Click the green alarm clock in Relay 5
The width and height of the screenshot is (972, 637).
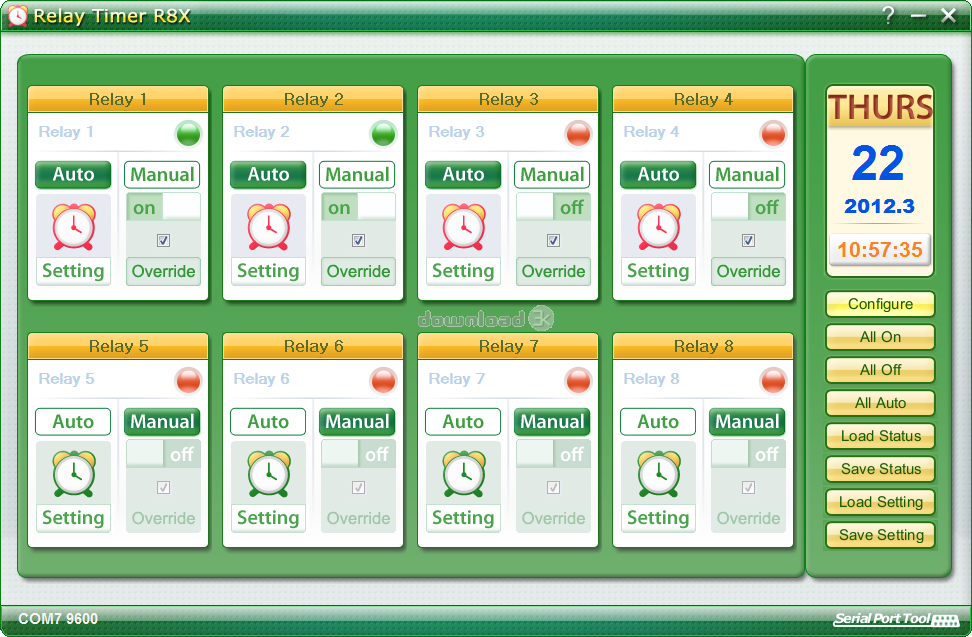[73, 473]
